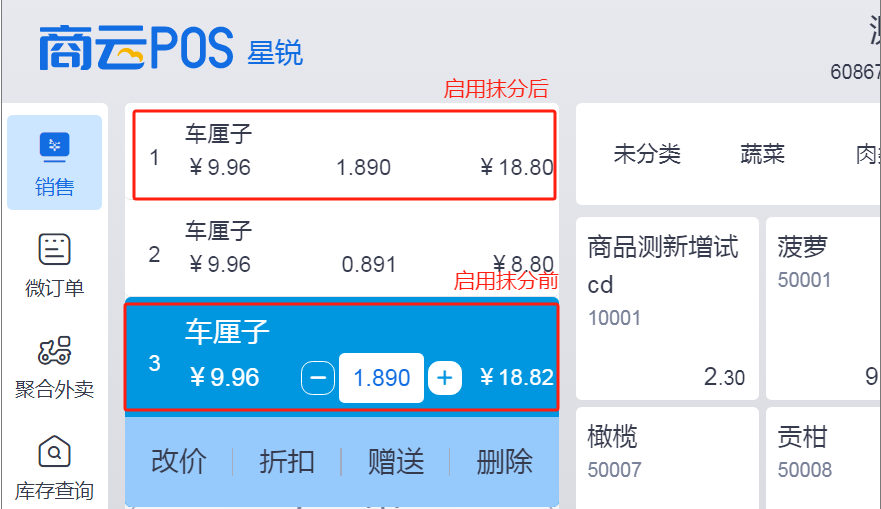This screenshot has width=881, height=509.
Task: Add product 商品测新增试cd 10001
Action: click(x=667, y=308)
